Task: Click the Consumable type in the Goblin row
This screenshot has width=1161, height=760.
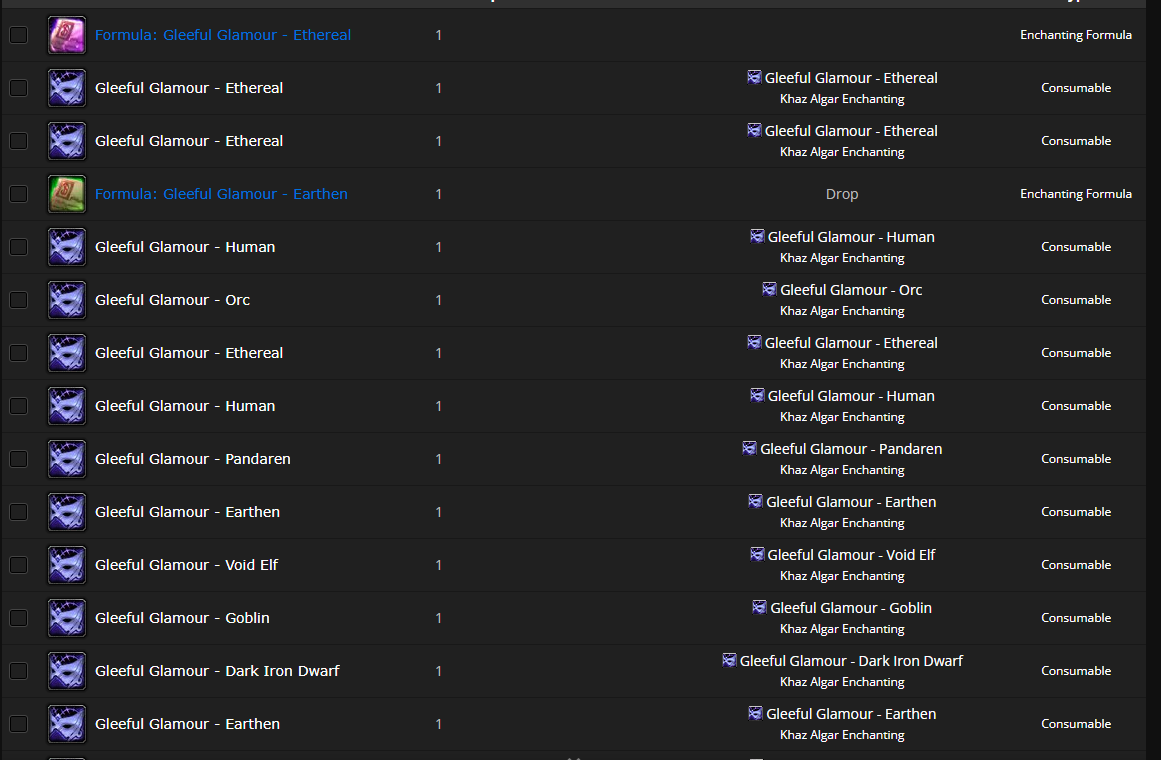Action: coord(1076,618)
